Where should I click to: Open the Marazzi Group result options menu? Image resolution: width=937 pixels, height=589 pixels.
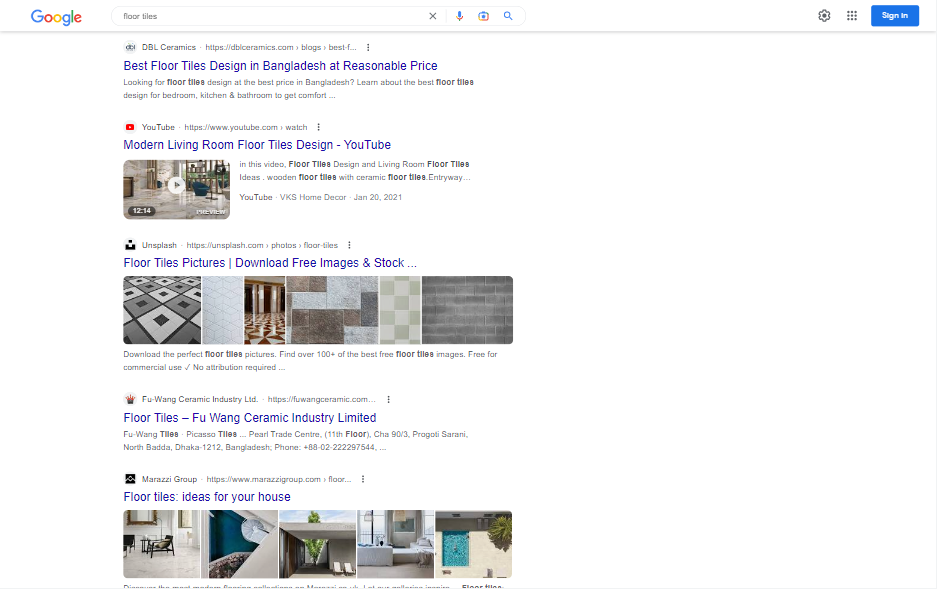[363, 479]
